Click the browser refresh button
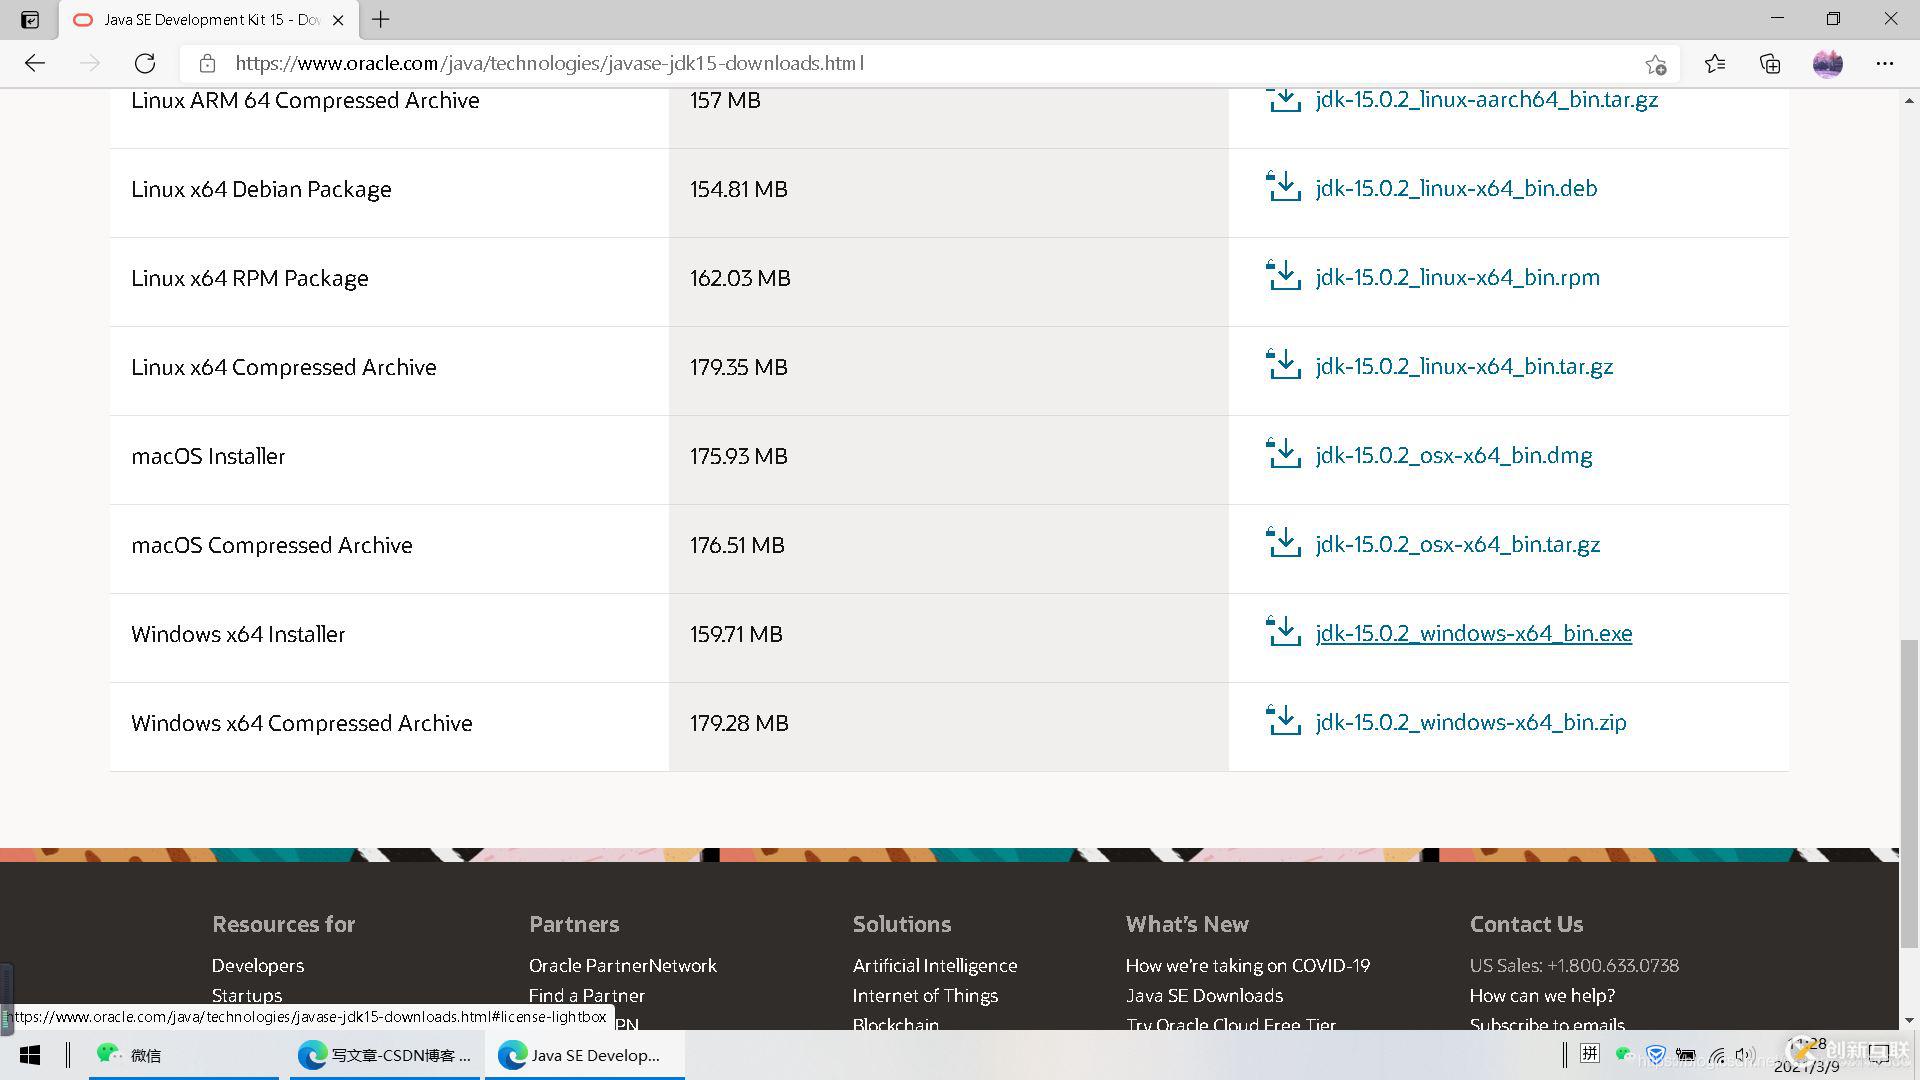1920x1080 pixels. pyautogui.click(x=145, y=63)
